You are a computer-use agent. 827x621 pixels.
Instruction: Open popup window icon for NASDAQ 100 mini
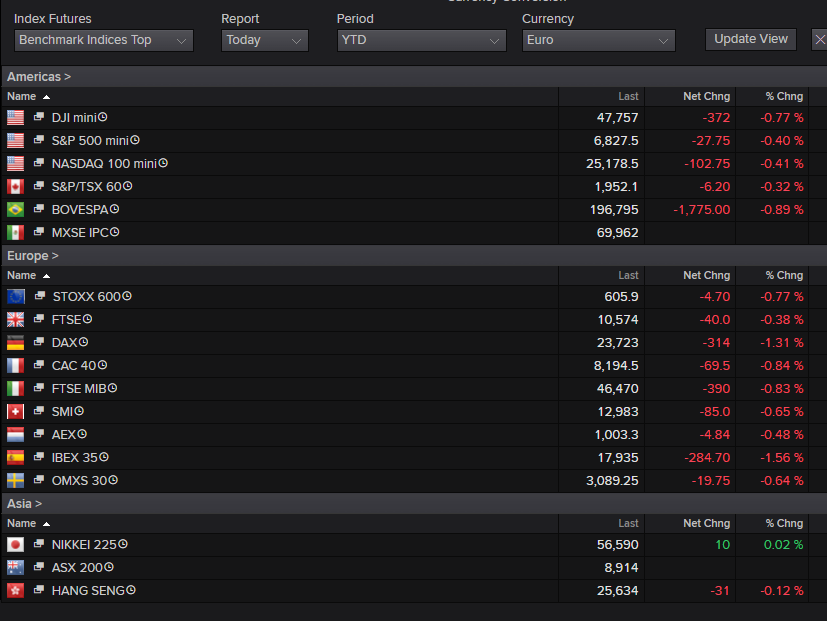coord(39,163)
